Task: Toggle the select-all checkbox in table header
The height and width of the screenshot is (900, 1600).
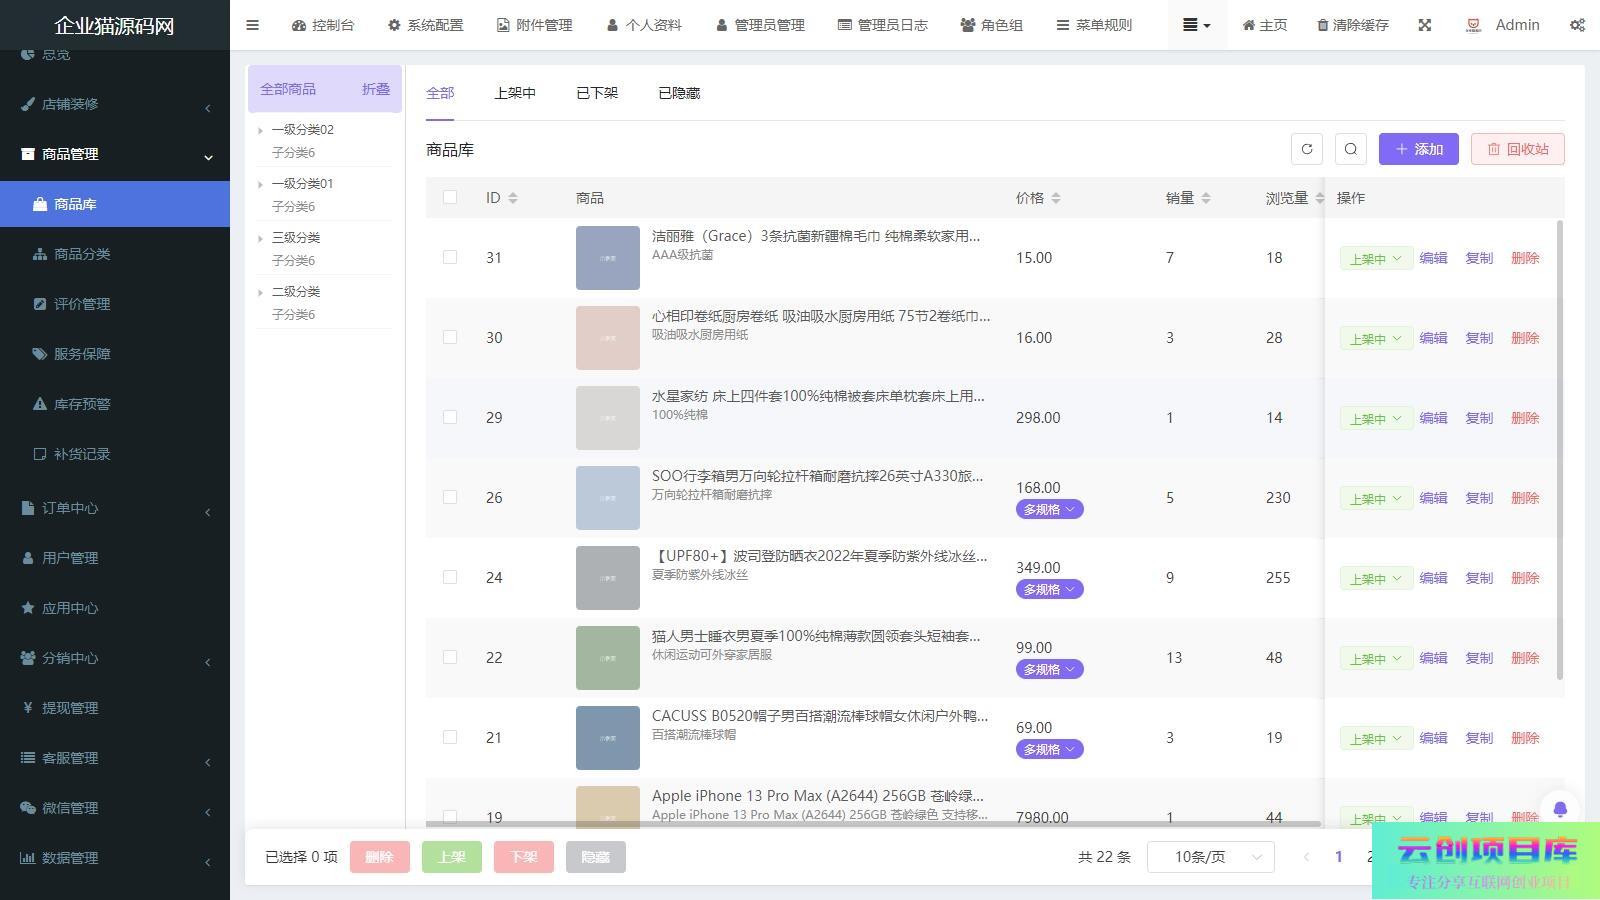Action: pyautogui.click(x=450, y=197)
